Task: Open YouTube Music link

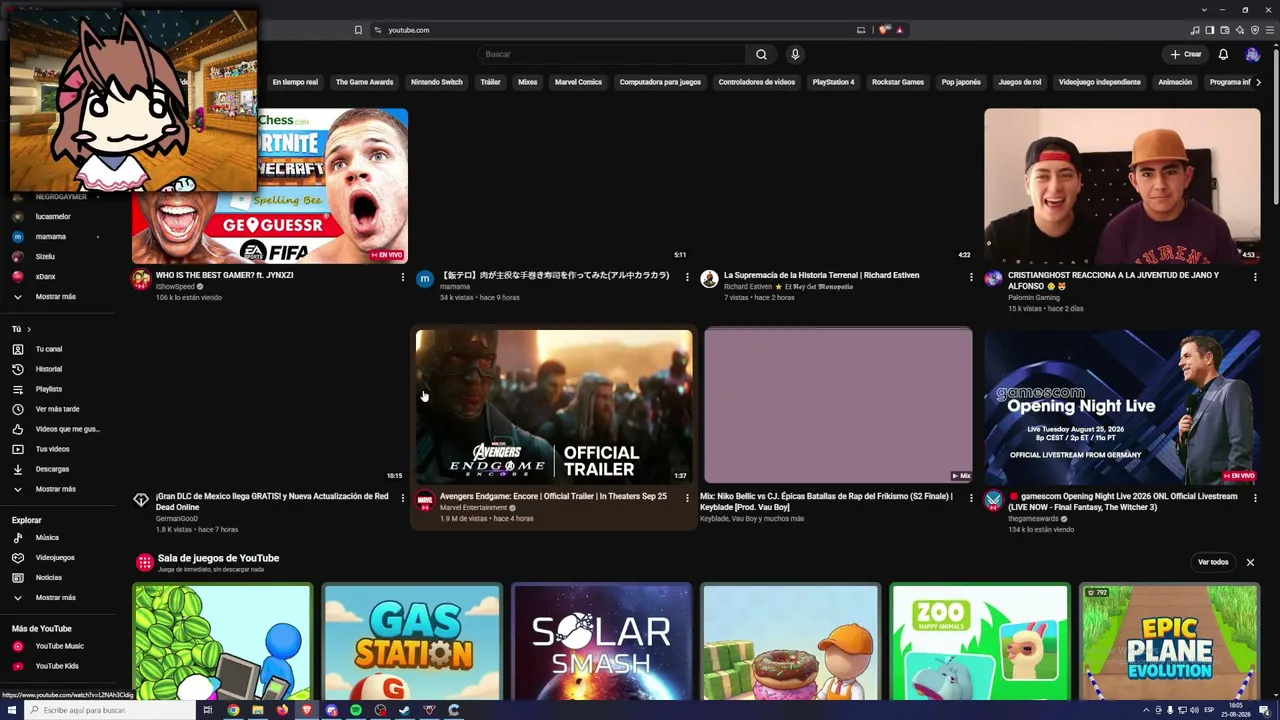Action: (59, 646)
